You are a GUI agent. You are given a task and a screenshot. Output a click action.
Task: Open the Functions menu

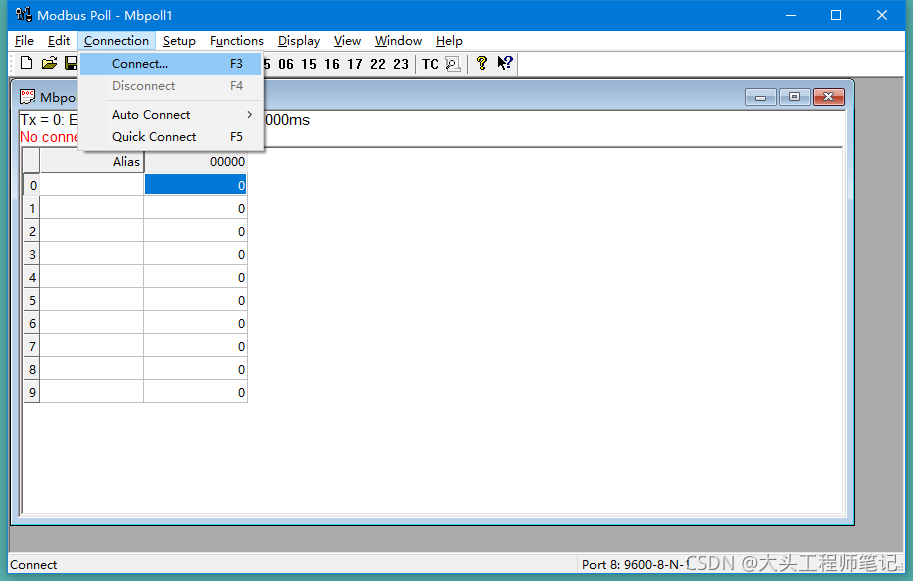(237, 41)
